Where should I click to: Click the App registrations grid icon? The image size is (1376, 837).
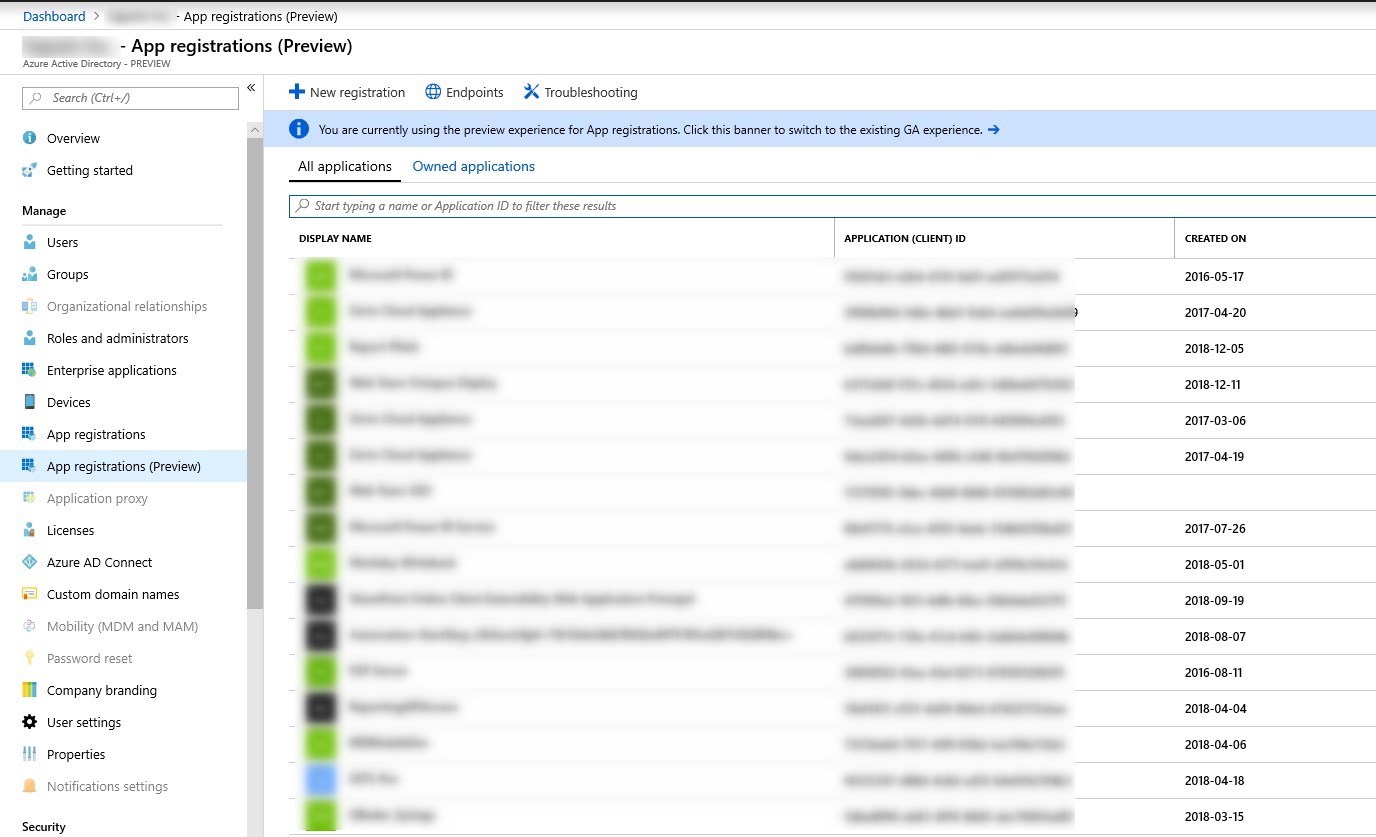(x=29, y=434)
